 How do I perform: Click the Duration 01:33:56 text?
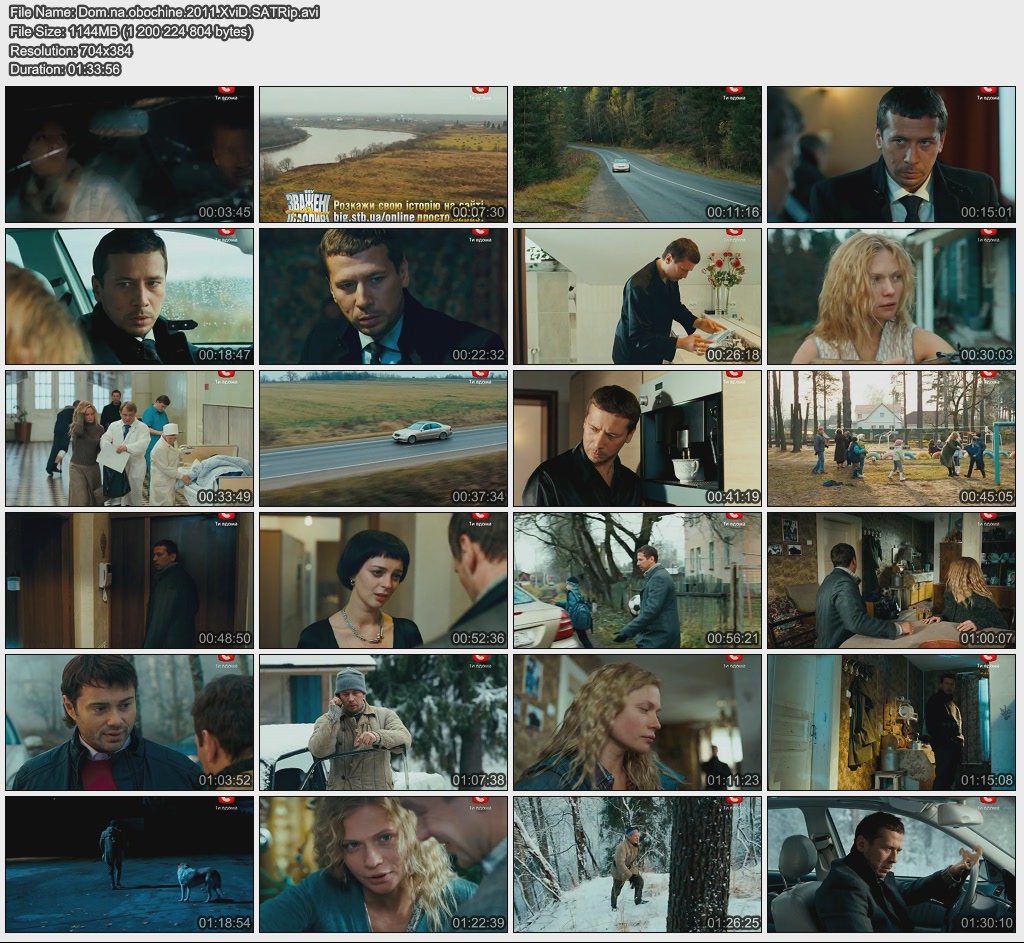(x=65, y=69)
